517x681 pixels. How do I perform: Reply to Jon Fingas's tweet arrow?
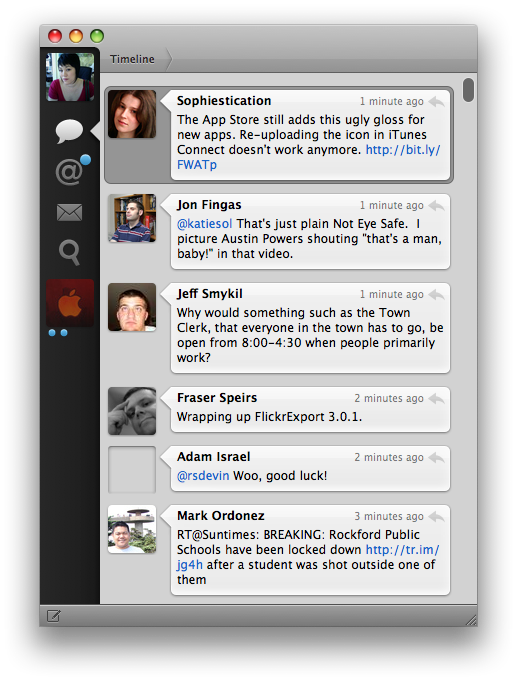[436, 205]
